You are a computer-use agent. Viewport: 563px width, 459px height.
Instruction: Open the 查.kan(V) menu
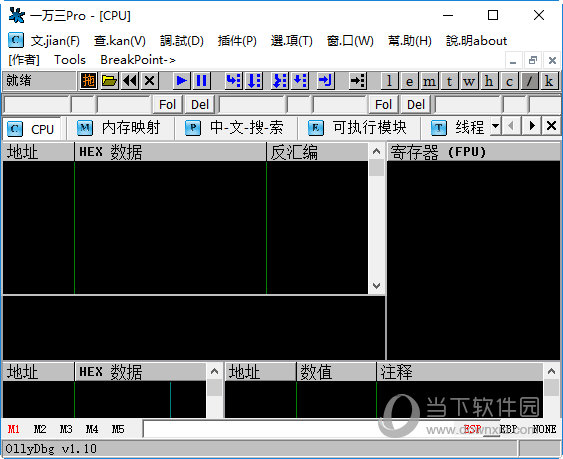pos(120,41)
